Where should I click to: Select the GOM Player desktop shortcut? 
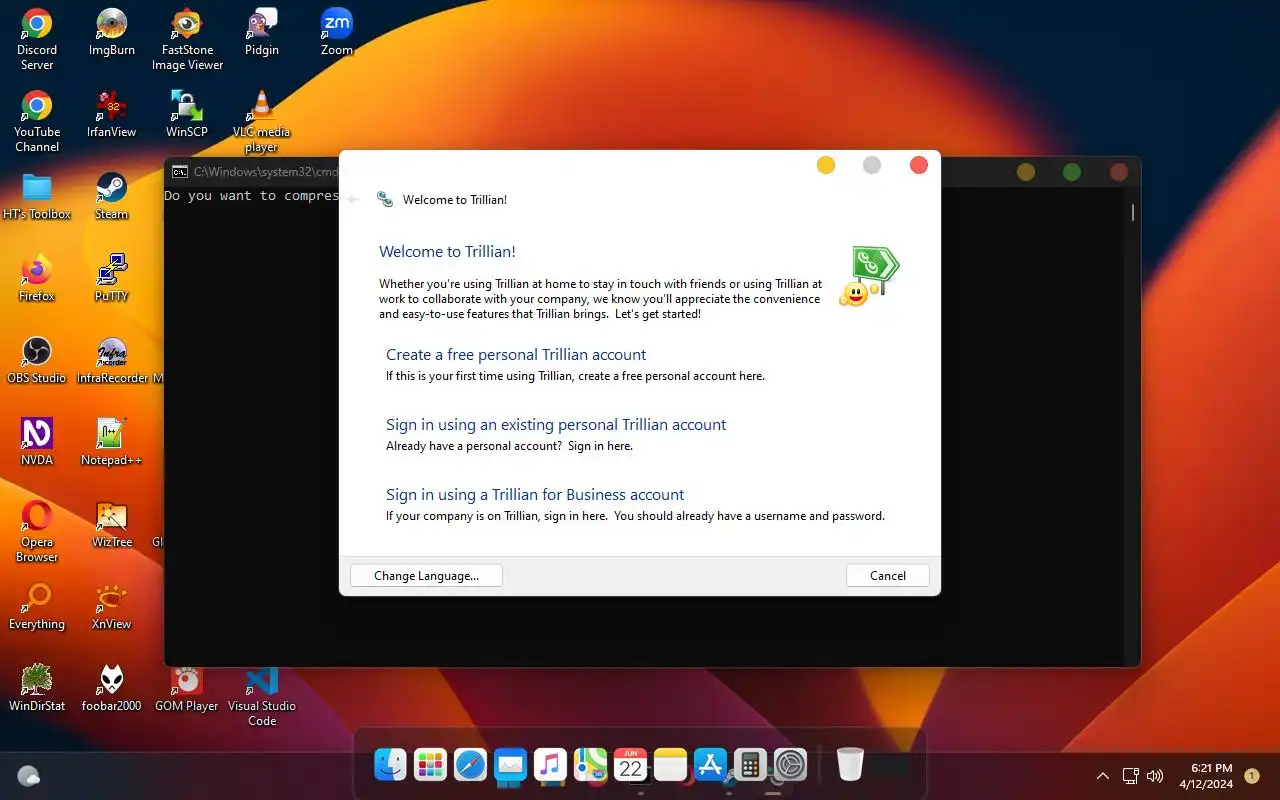point(187,689)
